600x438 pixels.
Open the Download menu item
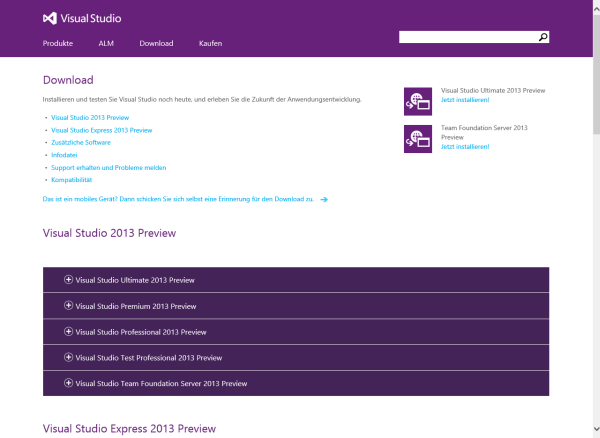(156, 43)
